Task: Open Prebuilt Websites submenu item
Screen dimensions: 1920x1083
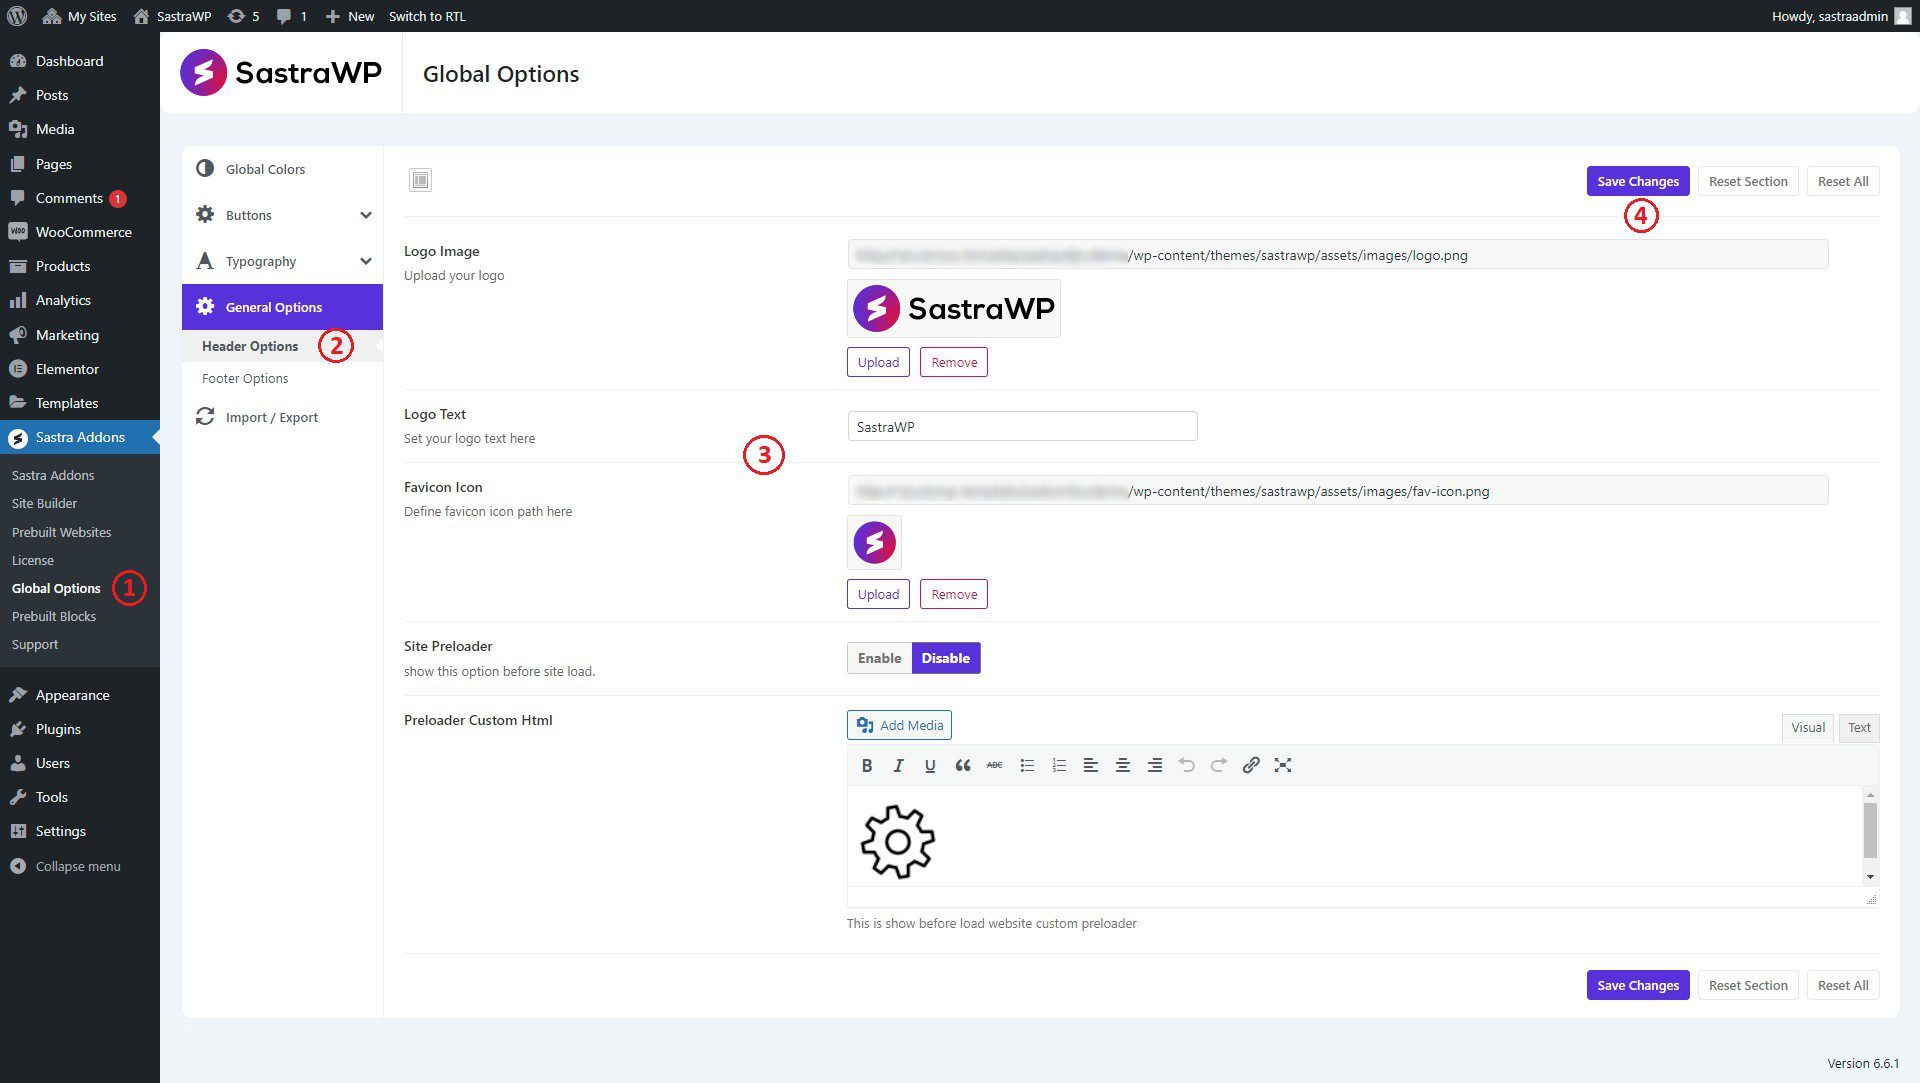Action: click(x=61, y=532)
